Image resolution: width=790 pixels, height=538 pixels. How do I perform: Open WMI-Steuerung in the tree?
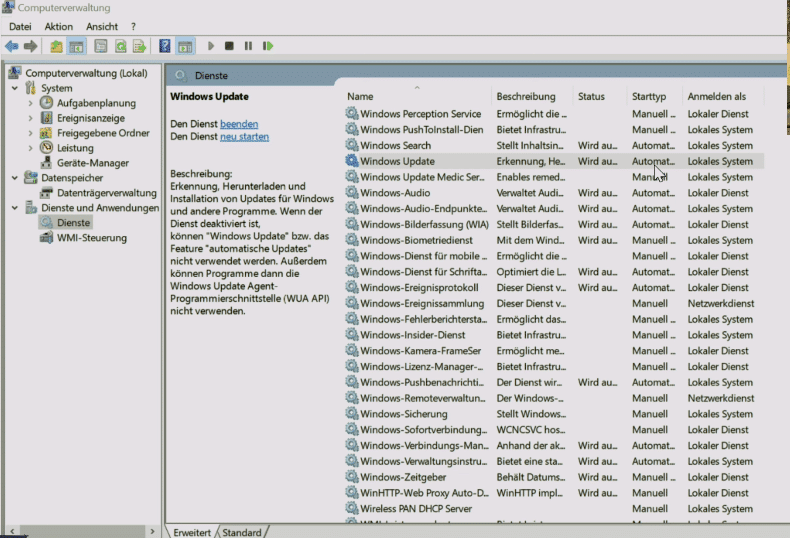point(92,238)
